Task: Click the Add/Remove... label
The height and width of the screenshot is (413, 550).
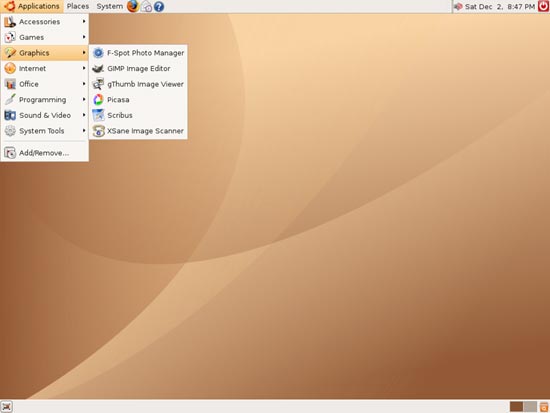Action: (x=44, y=153)
